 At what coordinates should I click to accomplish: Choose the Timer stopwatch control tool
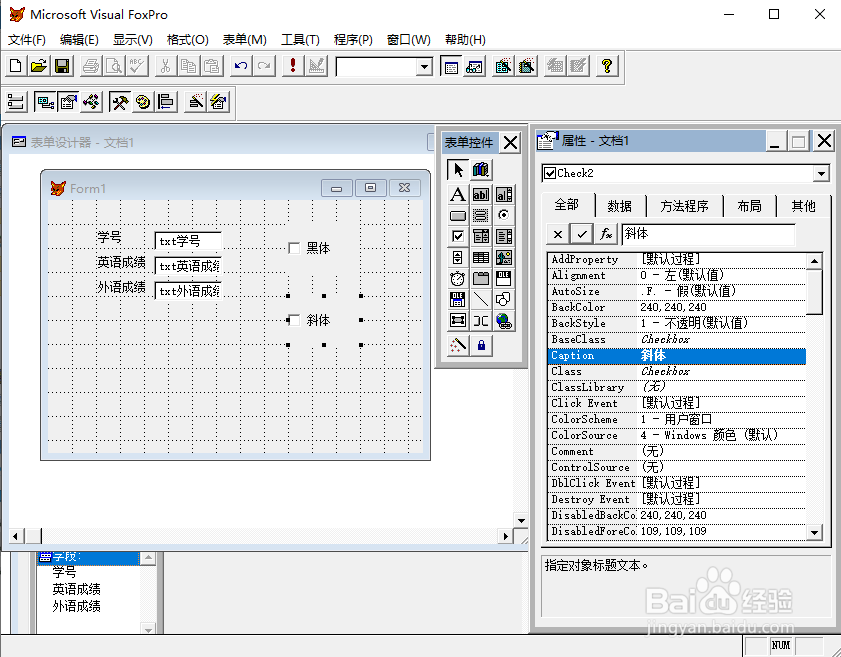[458, 278]
